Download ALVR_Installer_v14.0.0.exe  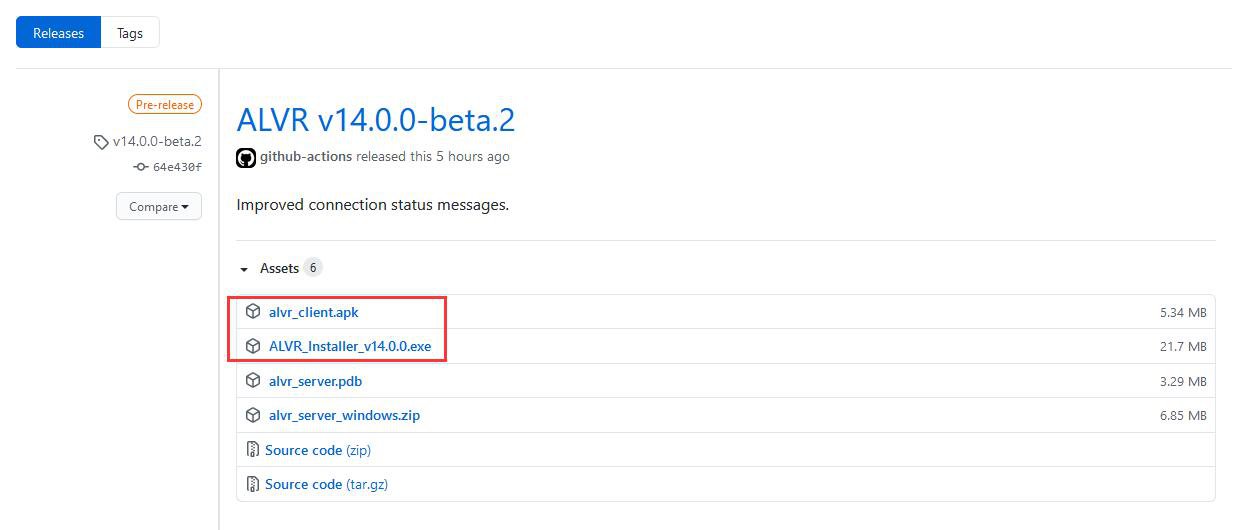coord(350,346)
